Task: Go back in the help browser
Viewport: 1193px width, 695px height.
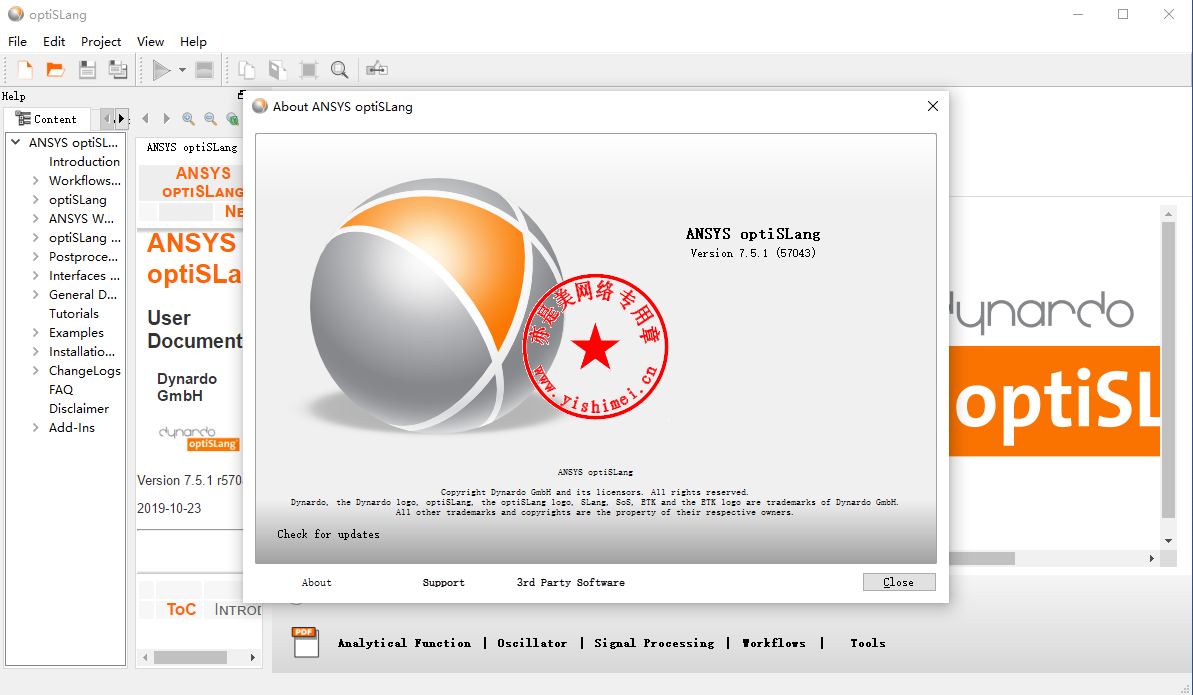Action: point(145,119)
